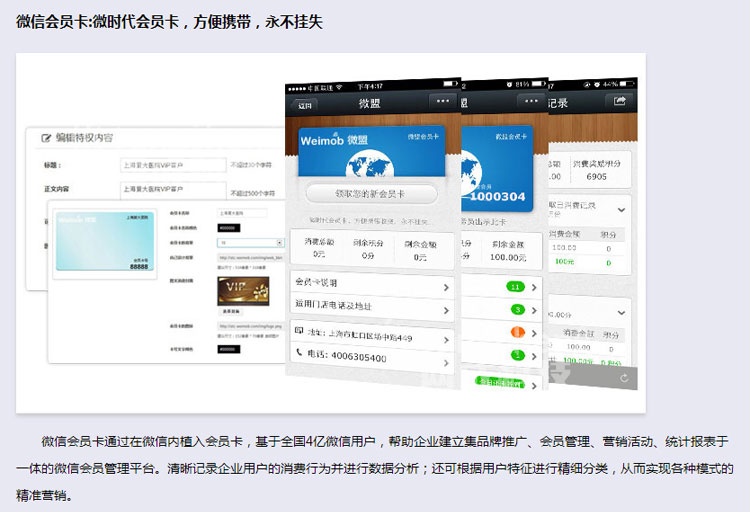Tap the green 11 badge
750x512 pixels.
[516, 287]
